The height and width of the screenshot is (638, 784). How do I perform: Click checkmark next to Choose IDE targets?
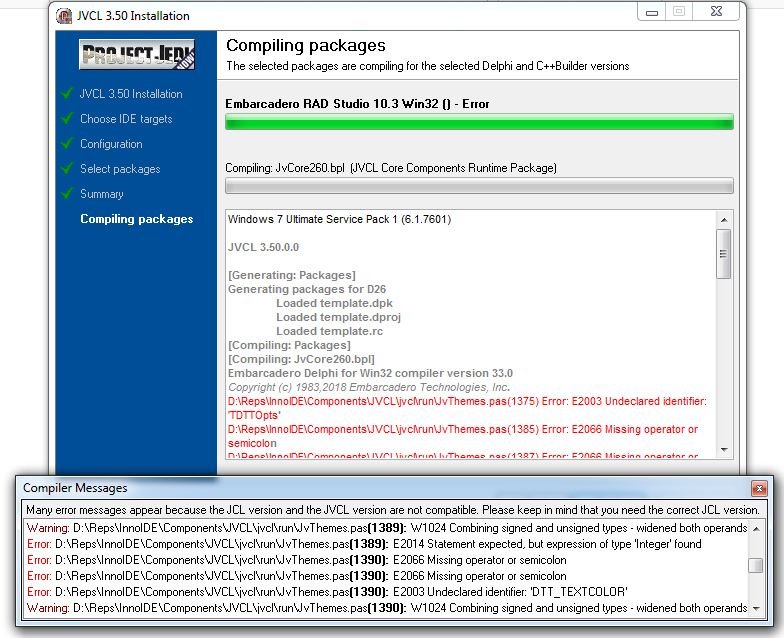click(65, 119)
